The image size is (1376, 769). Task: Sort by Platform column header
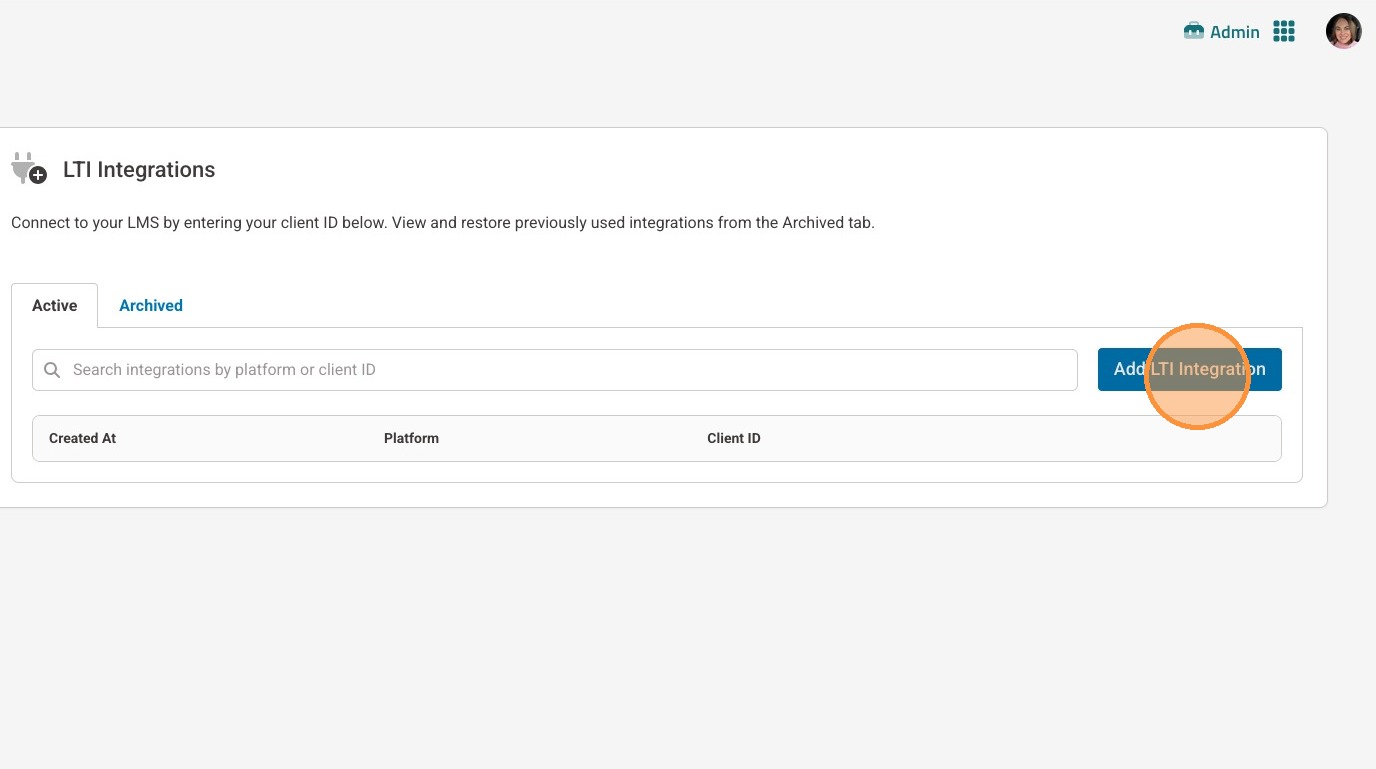411,438
